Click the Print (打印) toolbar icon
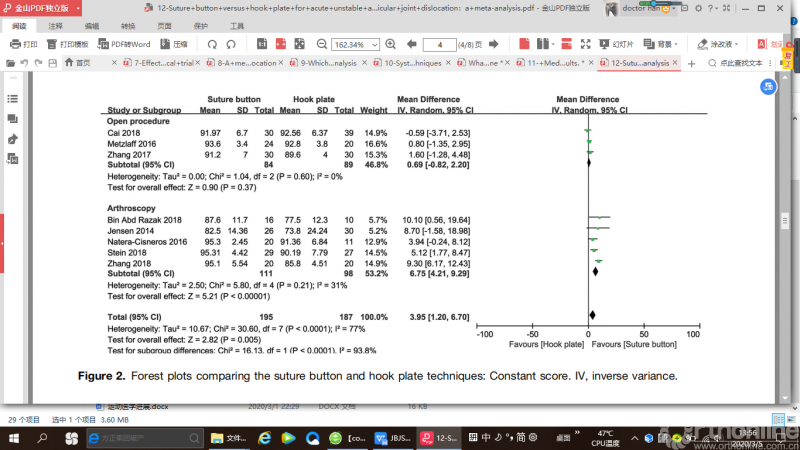Viewport: 800px width, 450px height. pos(24,45)
